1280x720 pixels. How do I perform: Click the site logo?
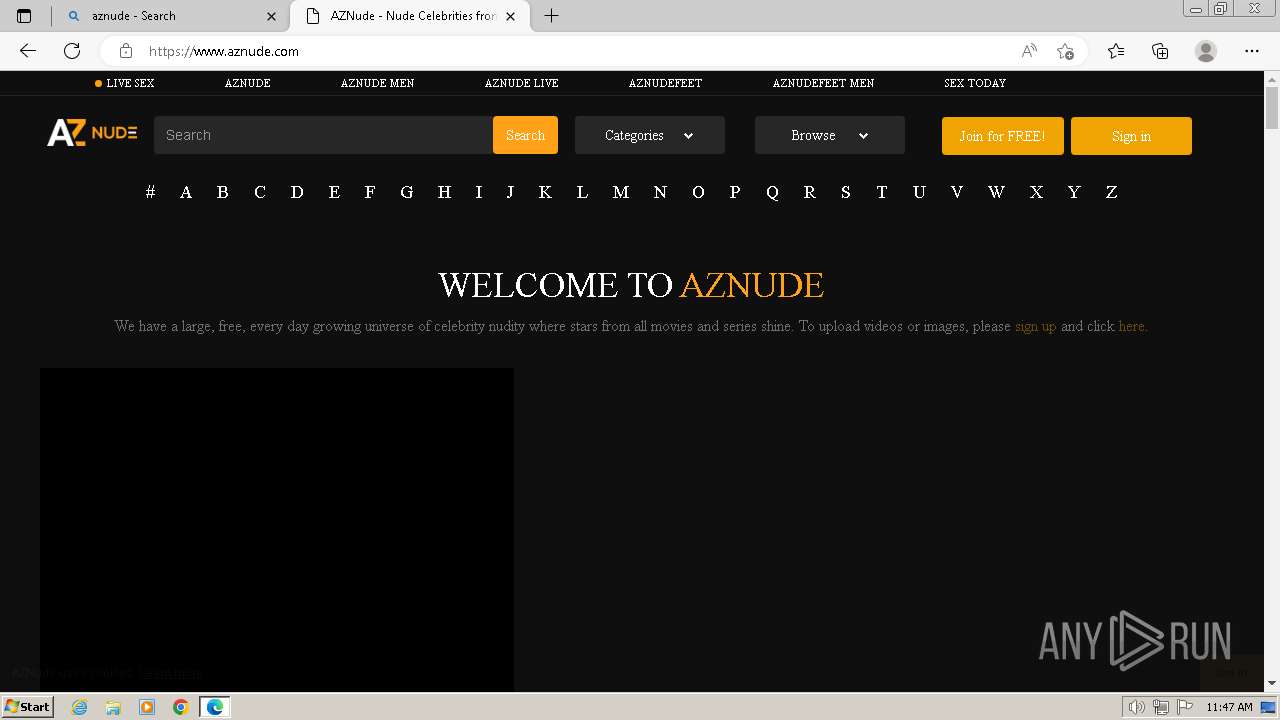pyautogui.click(x=92, y=132)
